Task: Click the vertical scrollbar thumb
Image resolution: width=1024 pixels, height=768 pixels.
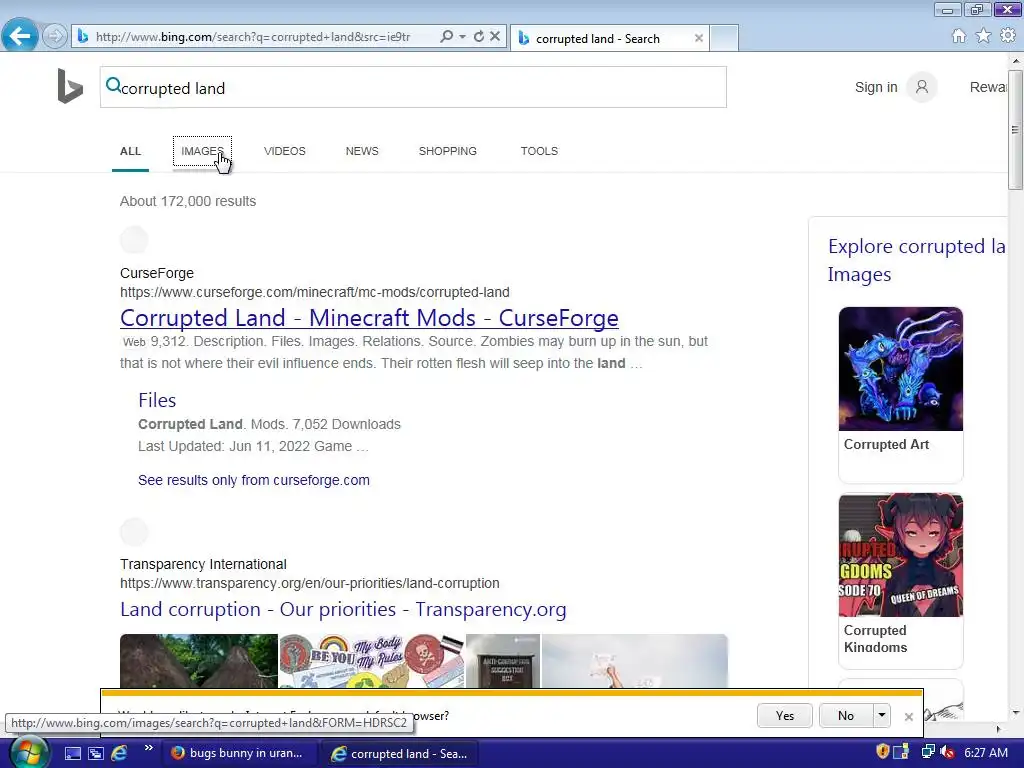Action: tap(1016, 129)
